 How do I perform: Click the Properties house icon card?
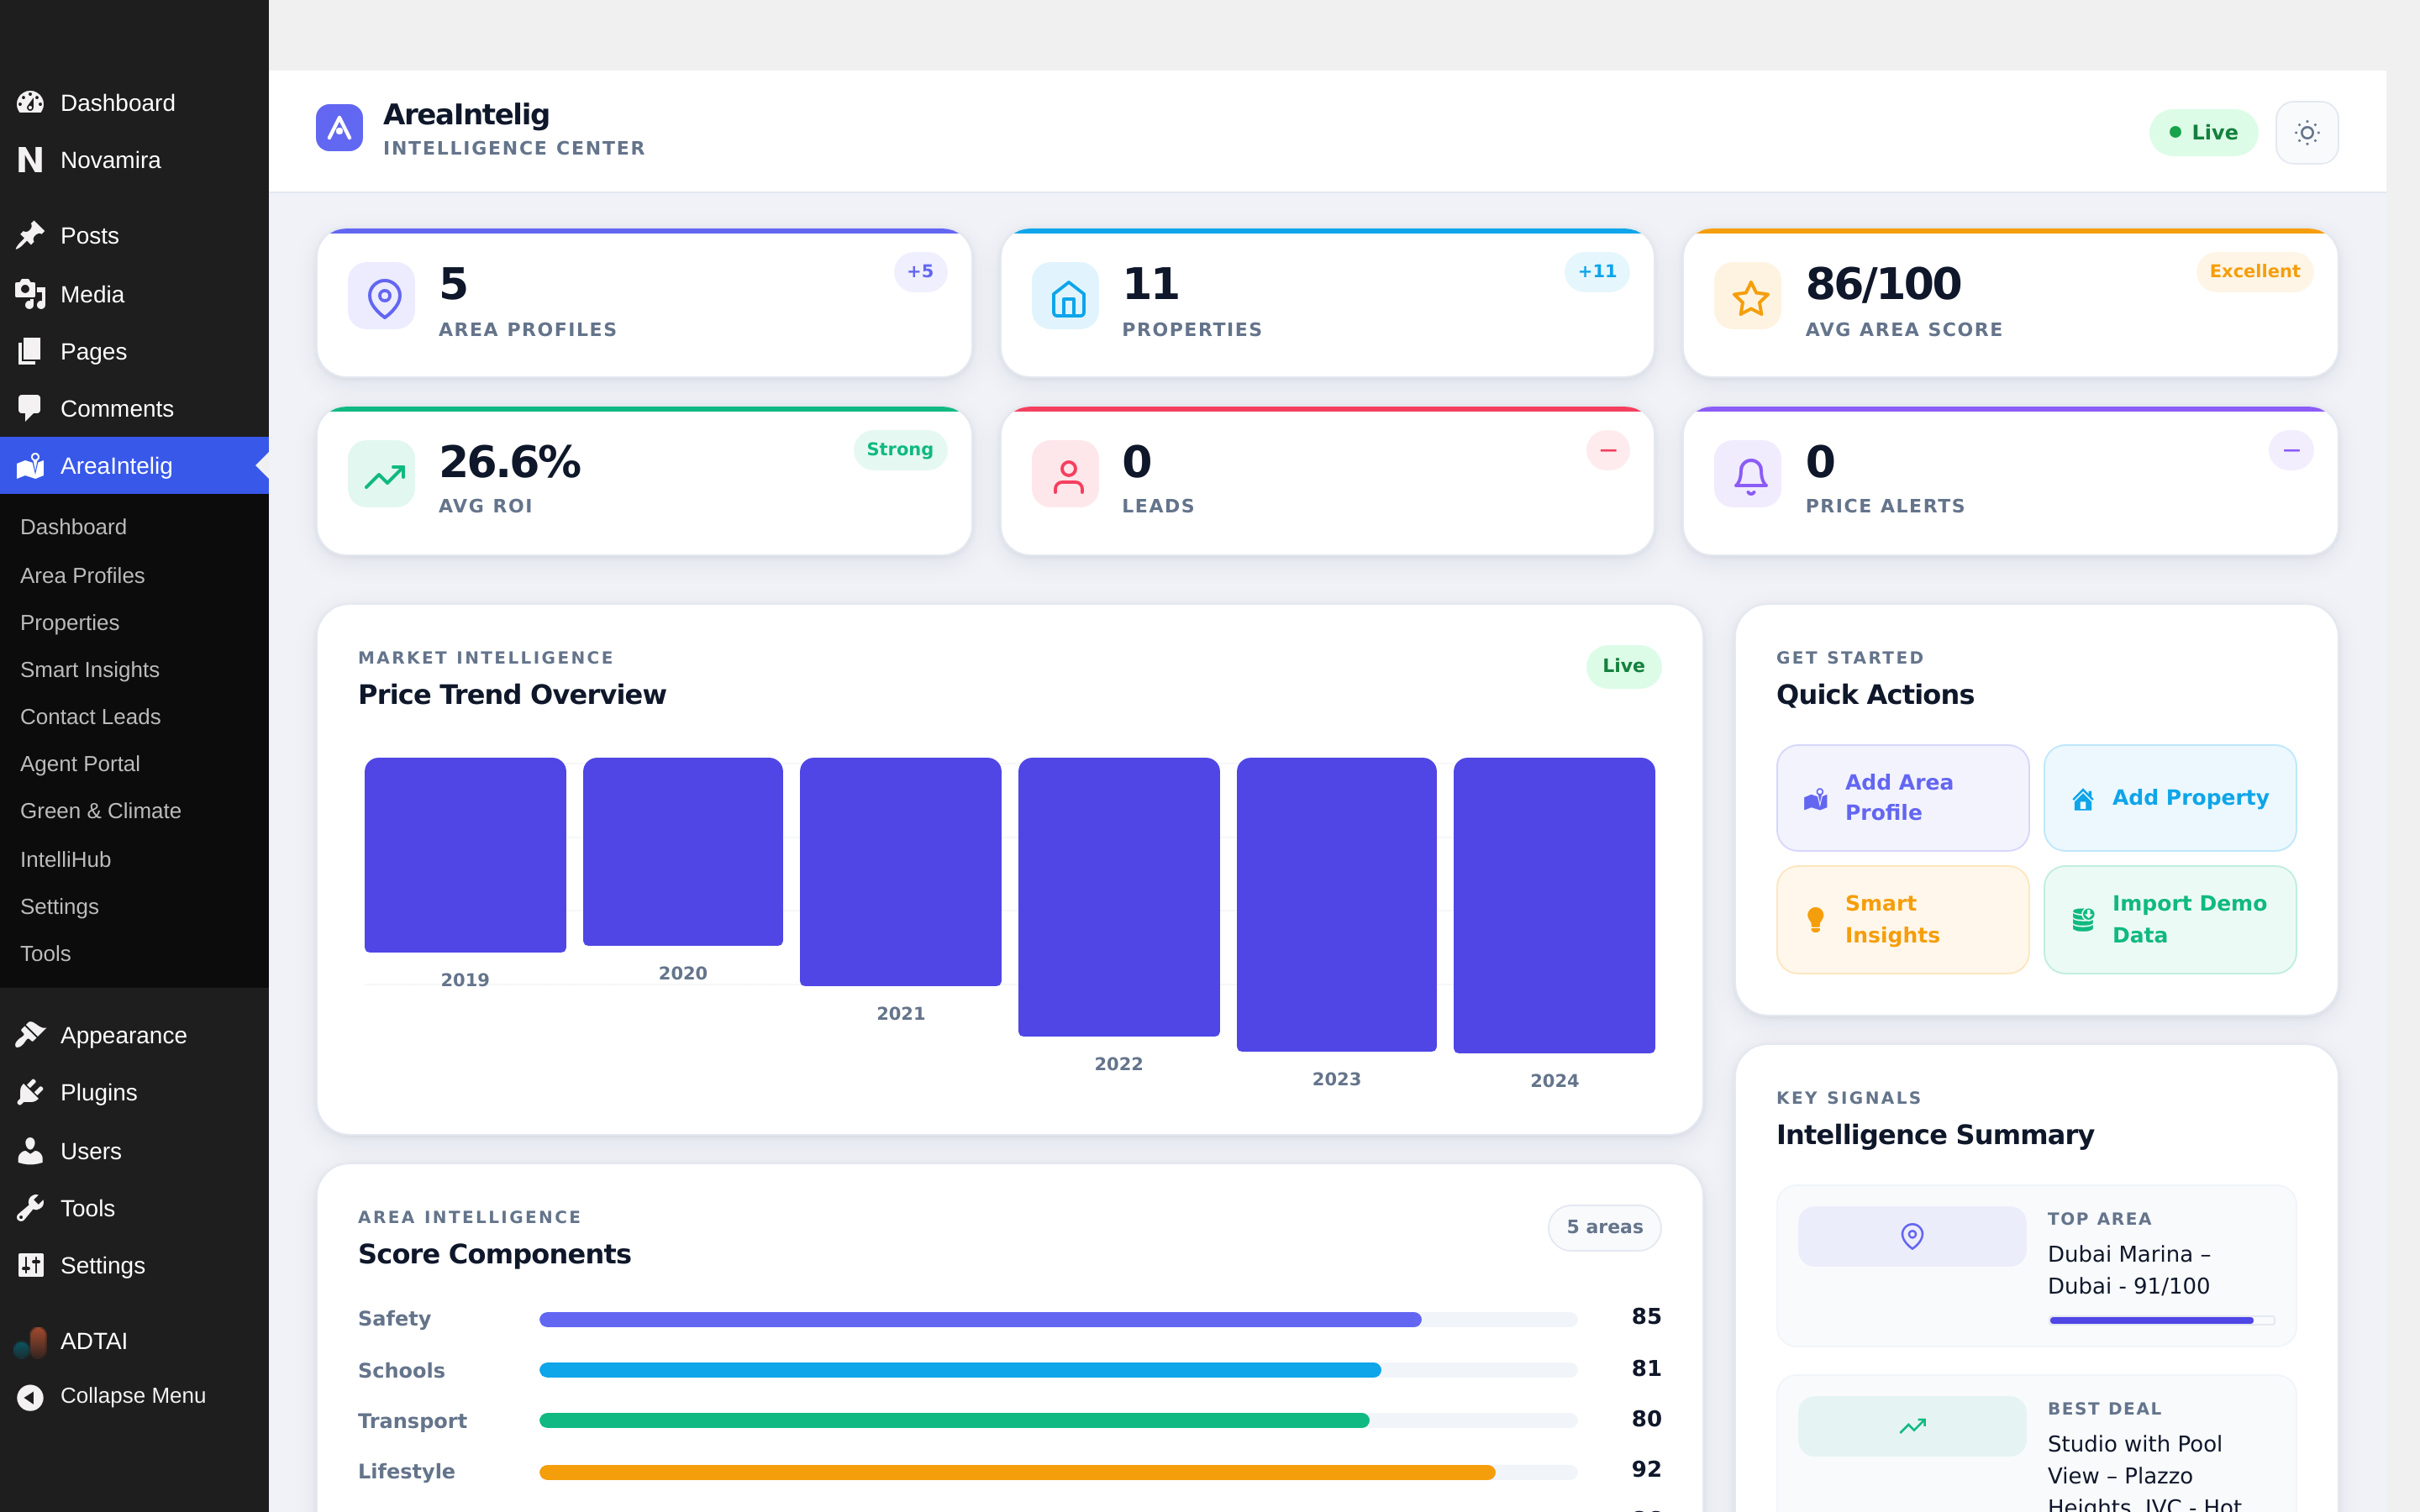pyautogui.click(x=1066, y=296)
